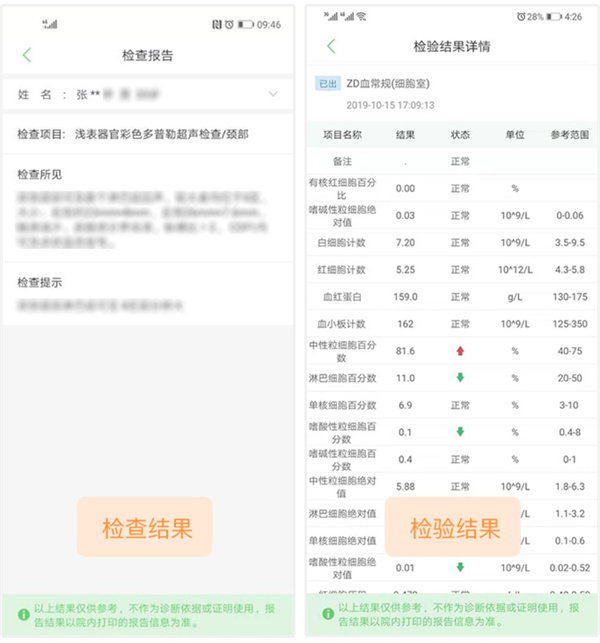The image size is (600, 643).
Task: Tap the result value 7.20
Action: pos(405,243)
